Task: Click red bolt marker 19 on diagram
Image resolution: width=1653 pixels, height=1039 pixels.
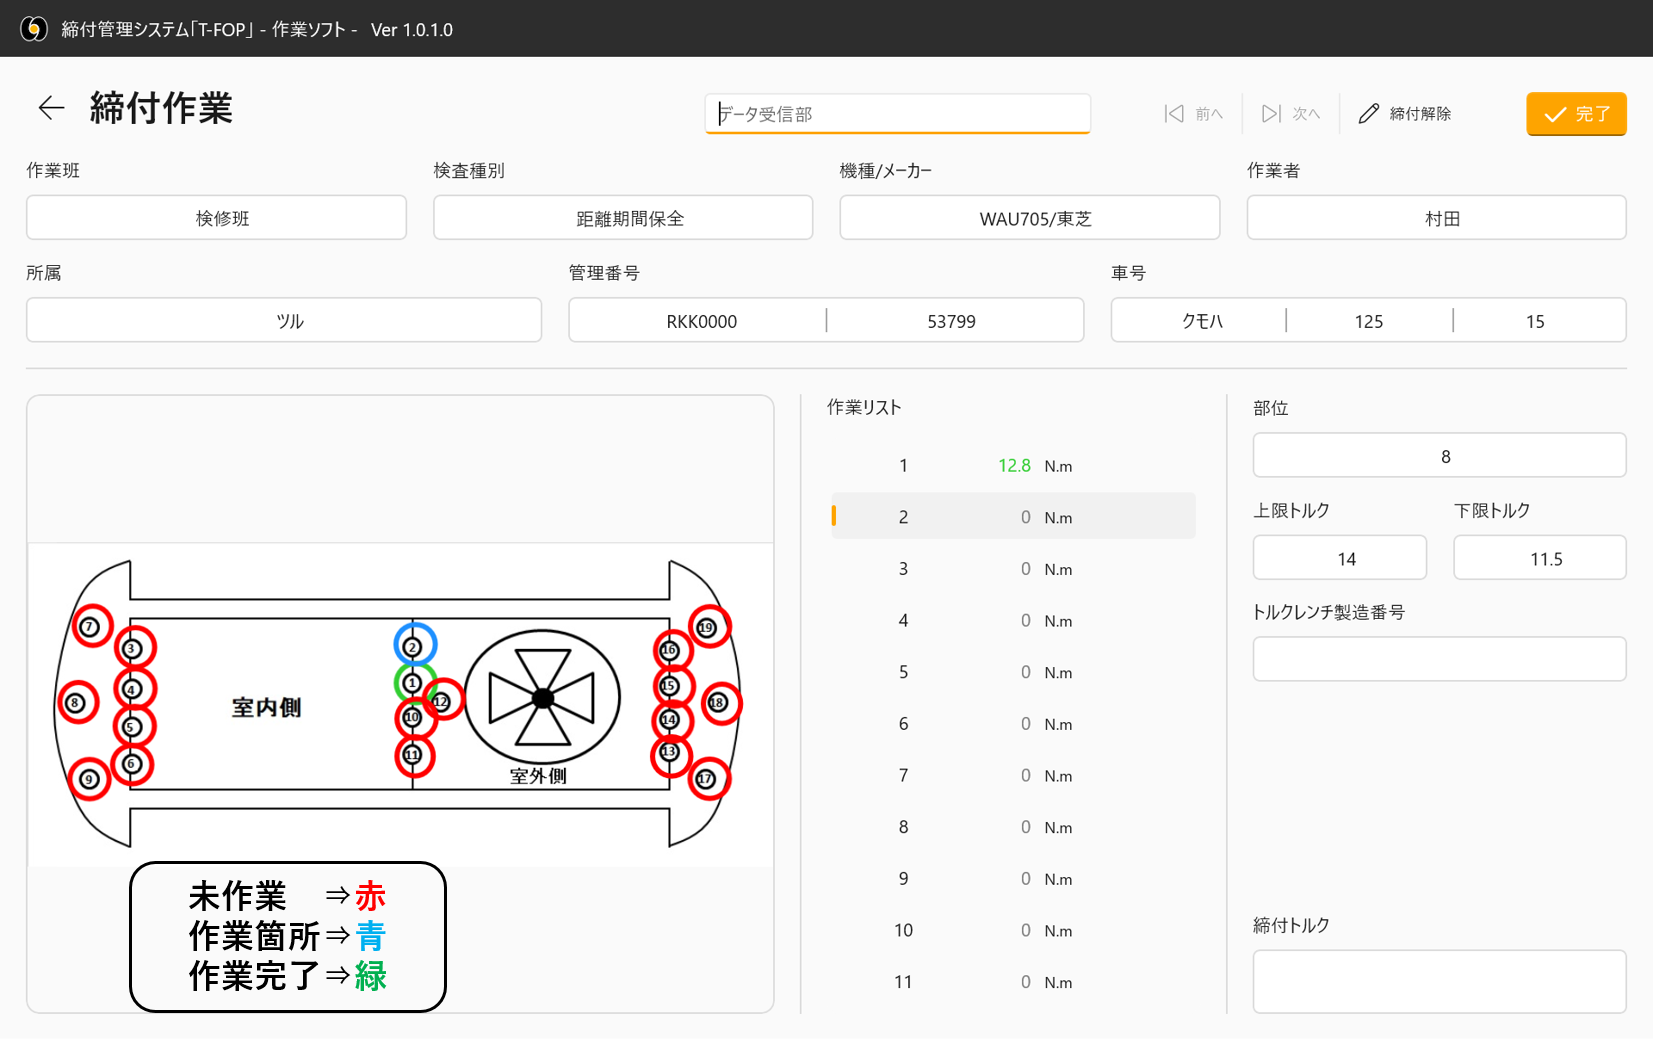Action: (708, 628)
